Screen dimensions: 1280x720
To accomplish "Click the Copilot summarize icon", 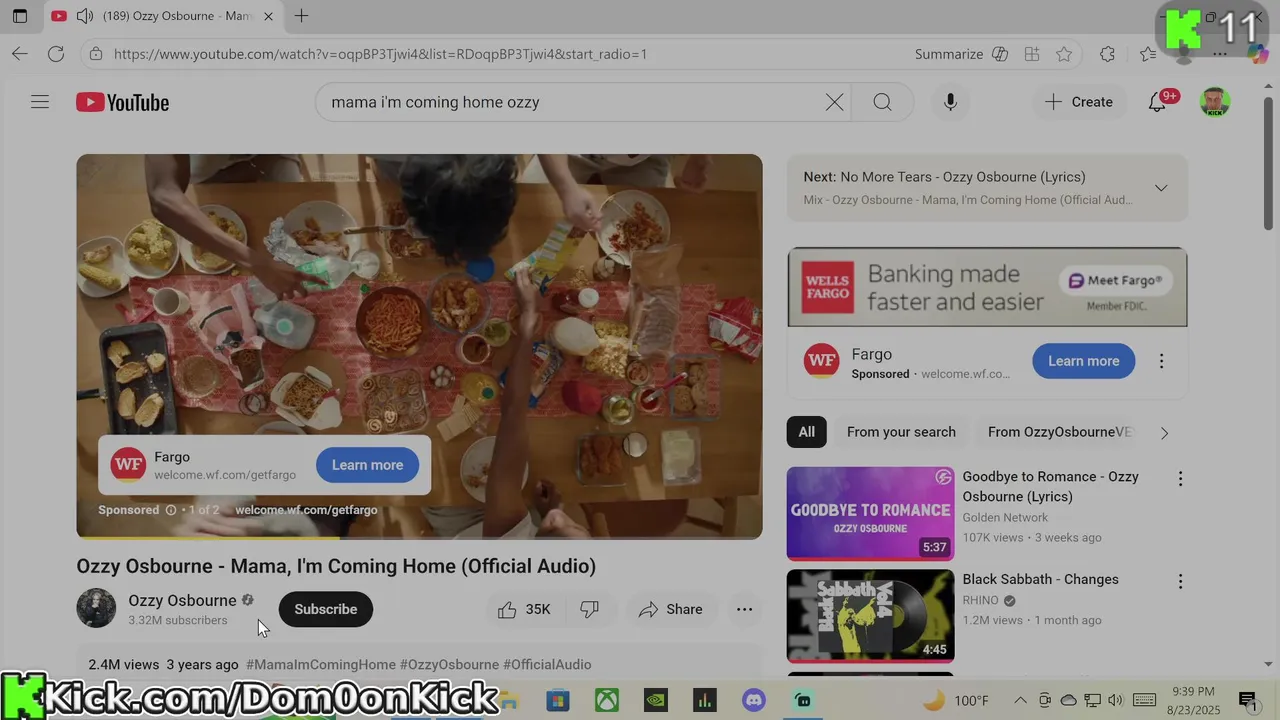I will coord(1000,54).
